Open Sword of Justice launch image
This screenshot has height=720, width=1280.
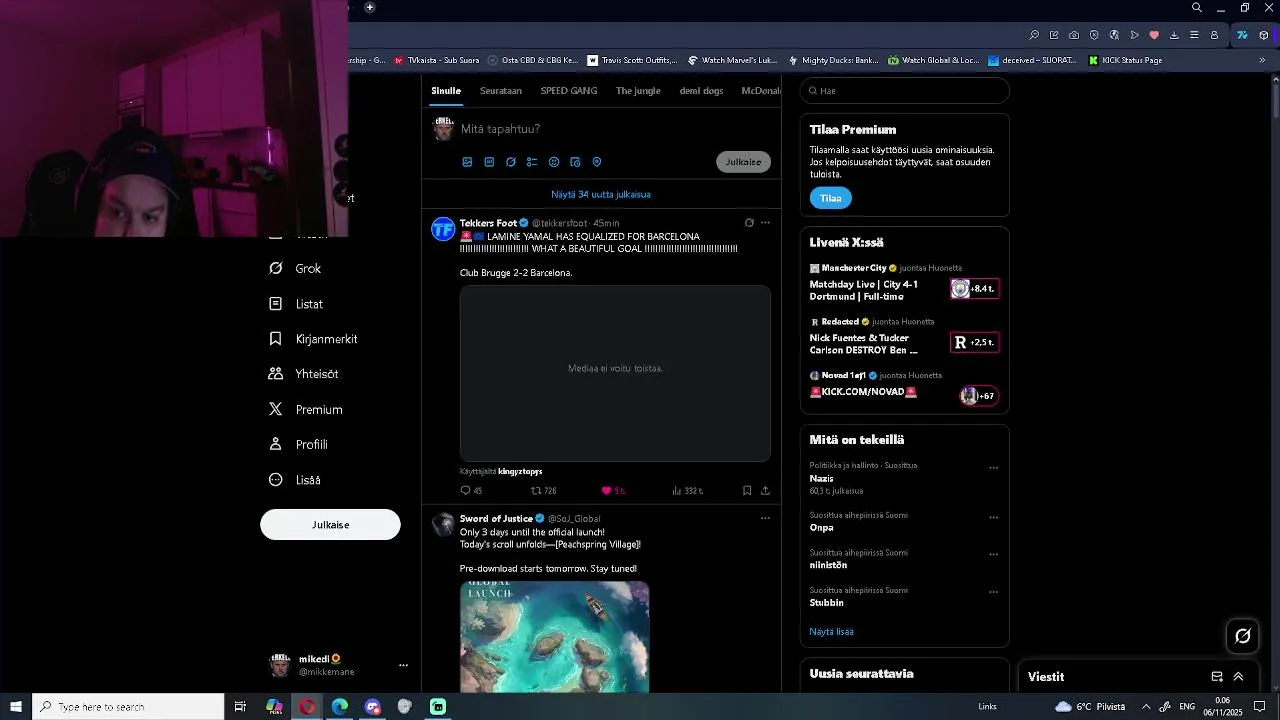(x=555, y=636)
